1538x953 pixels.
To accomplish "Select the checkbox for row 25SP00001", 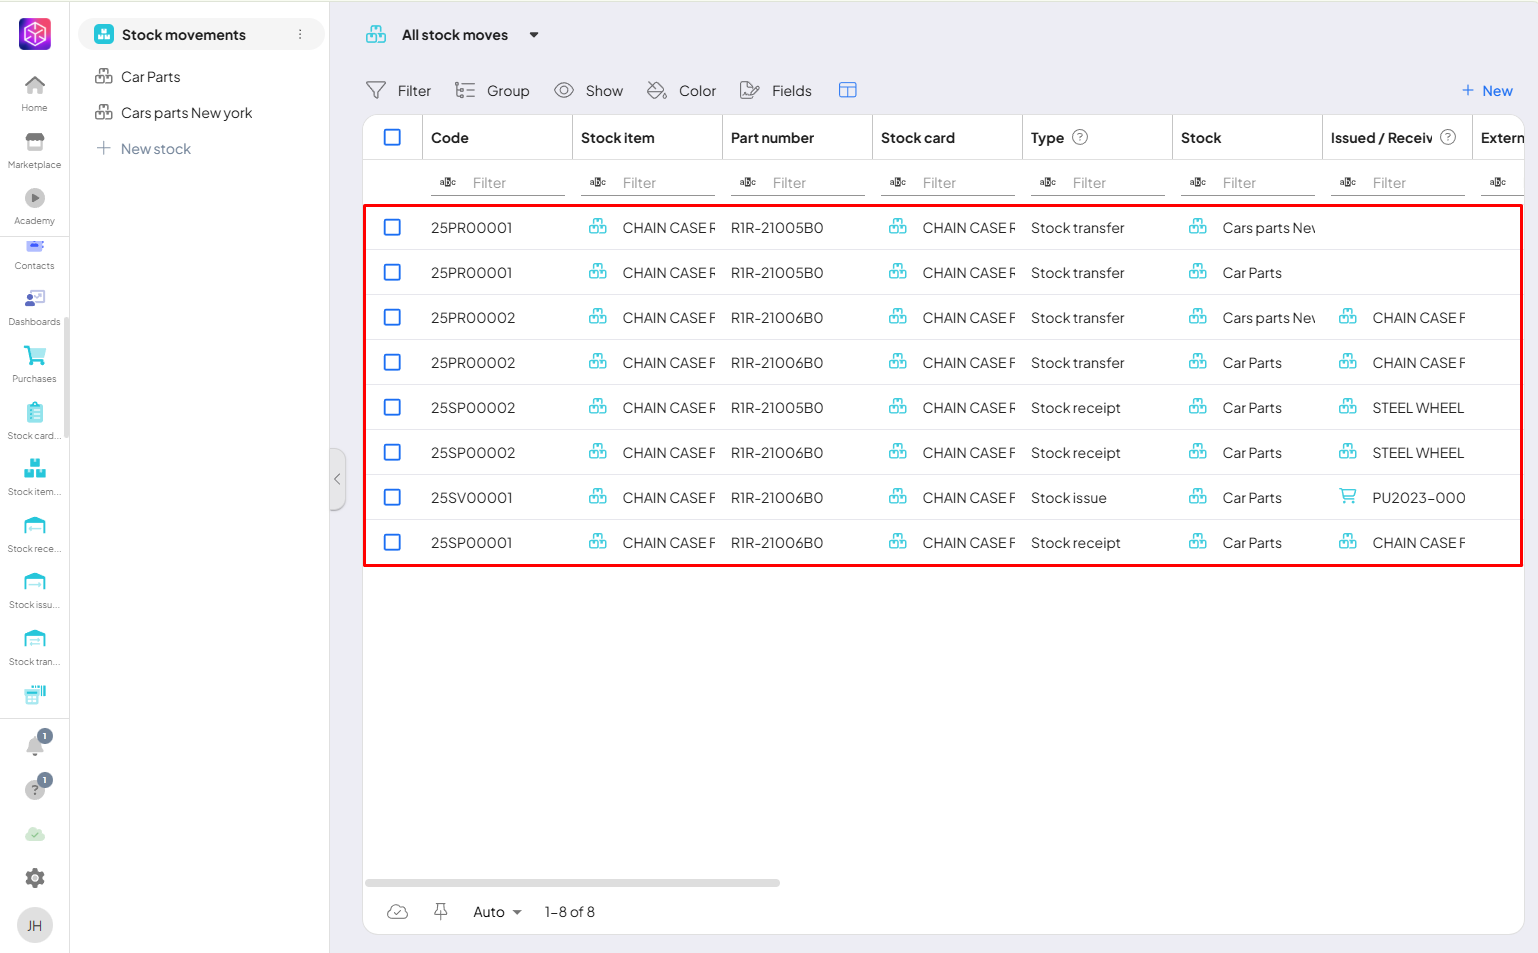I will (x=392, y=543).
